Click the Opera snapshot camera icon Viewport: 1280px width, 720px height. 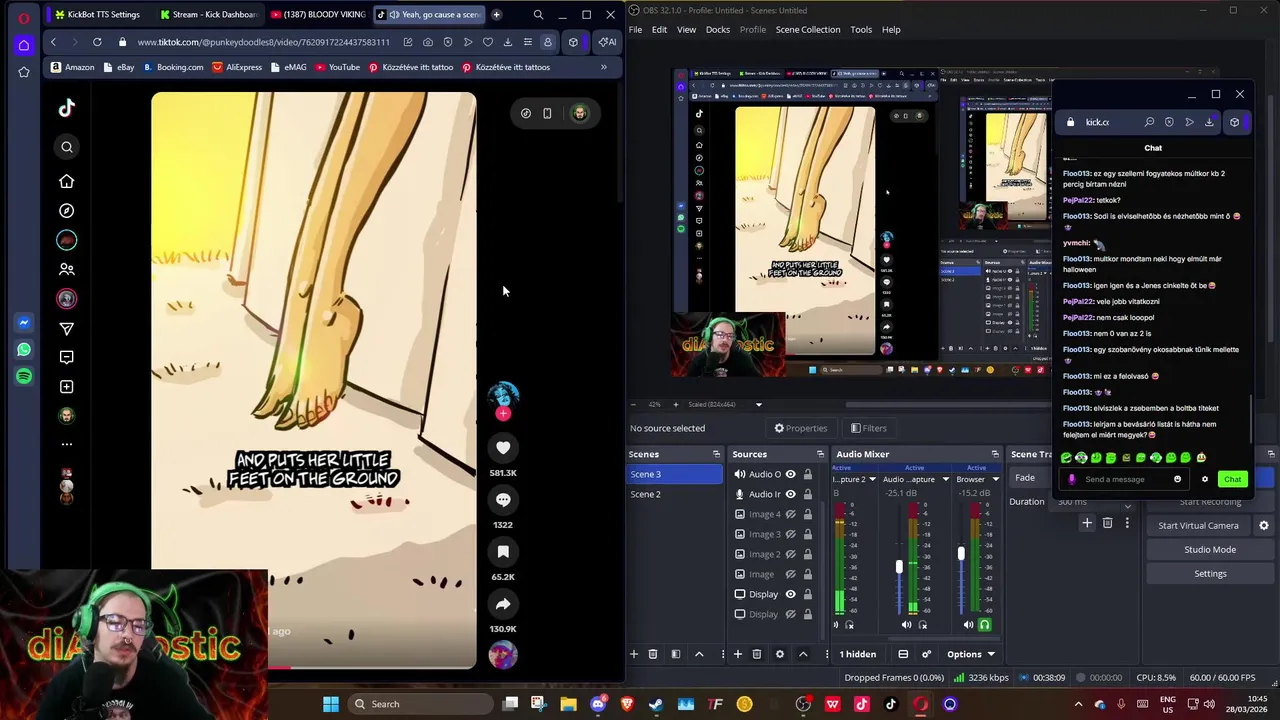[428, 42]
